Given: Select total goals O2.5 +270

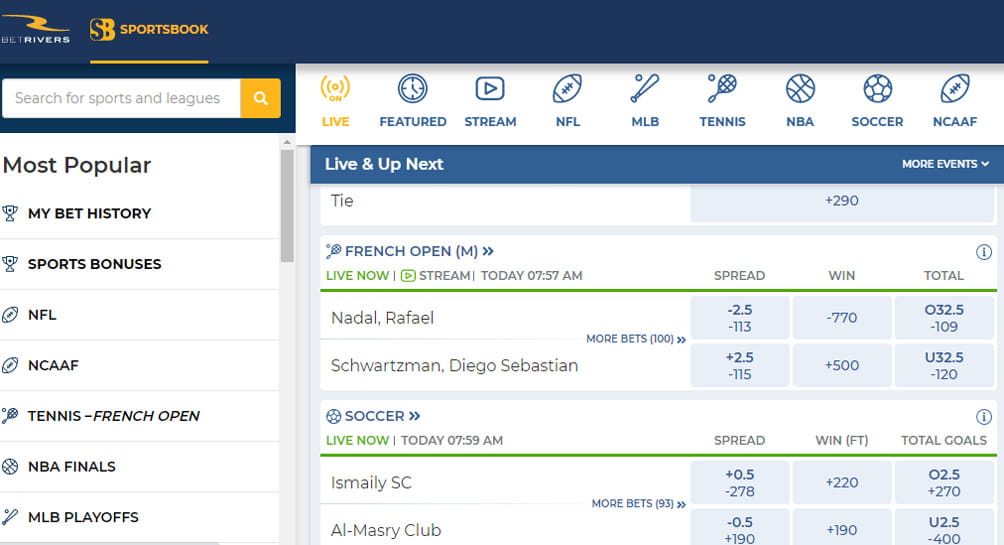Looking at the screenshot, I should coord(944,482).
